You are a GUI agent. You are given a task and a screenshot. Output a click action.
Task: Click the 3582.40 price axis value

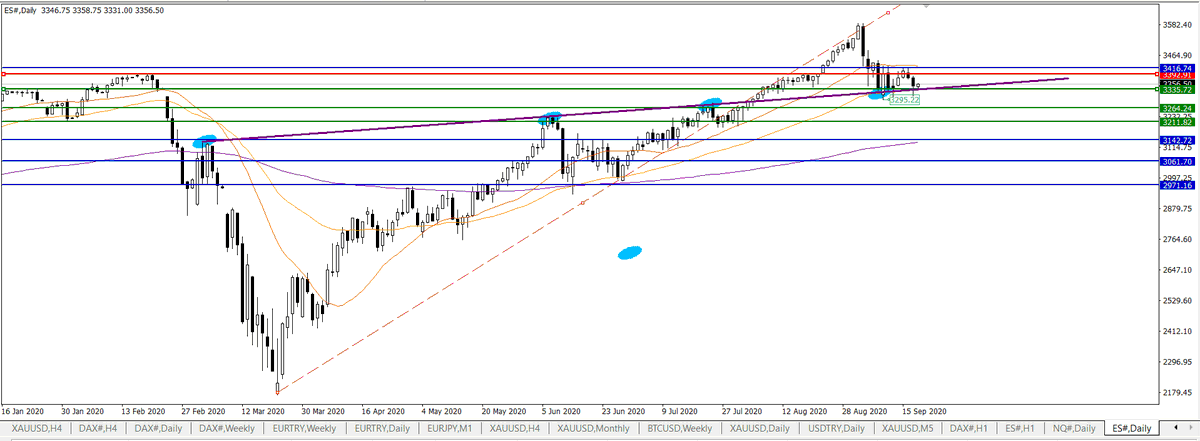tap(1176, 24)
